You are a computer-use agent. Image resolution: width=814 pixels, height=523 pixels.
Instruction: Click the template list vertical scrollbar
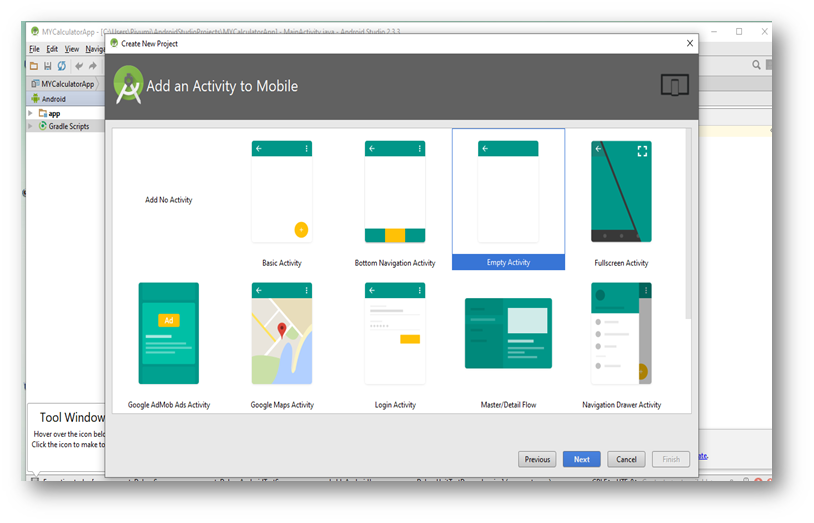[x=688, y=223]
